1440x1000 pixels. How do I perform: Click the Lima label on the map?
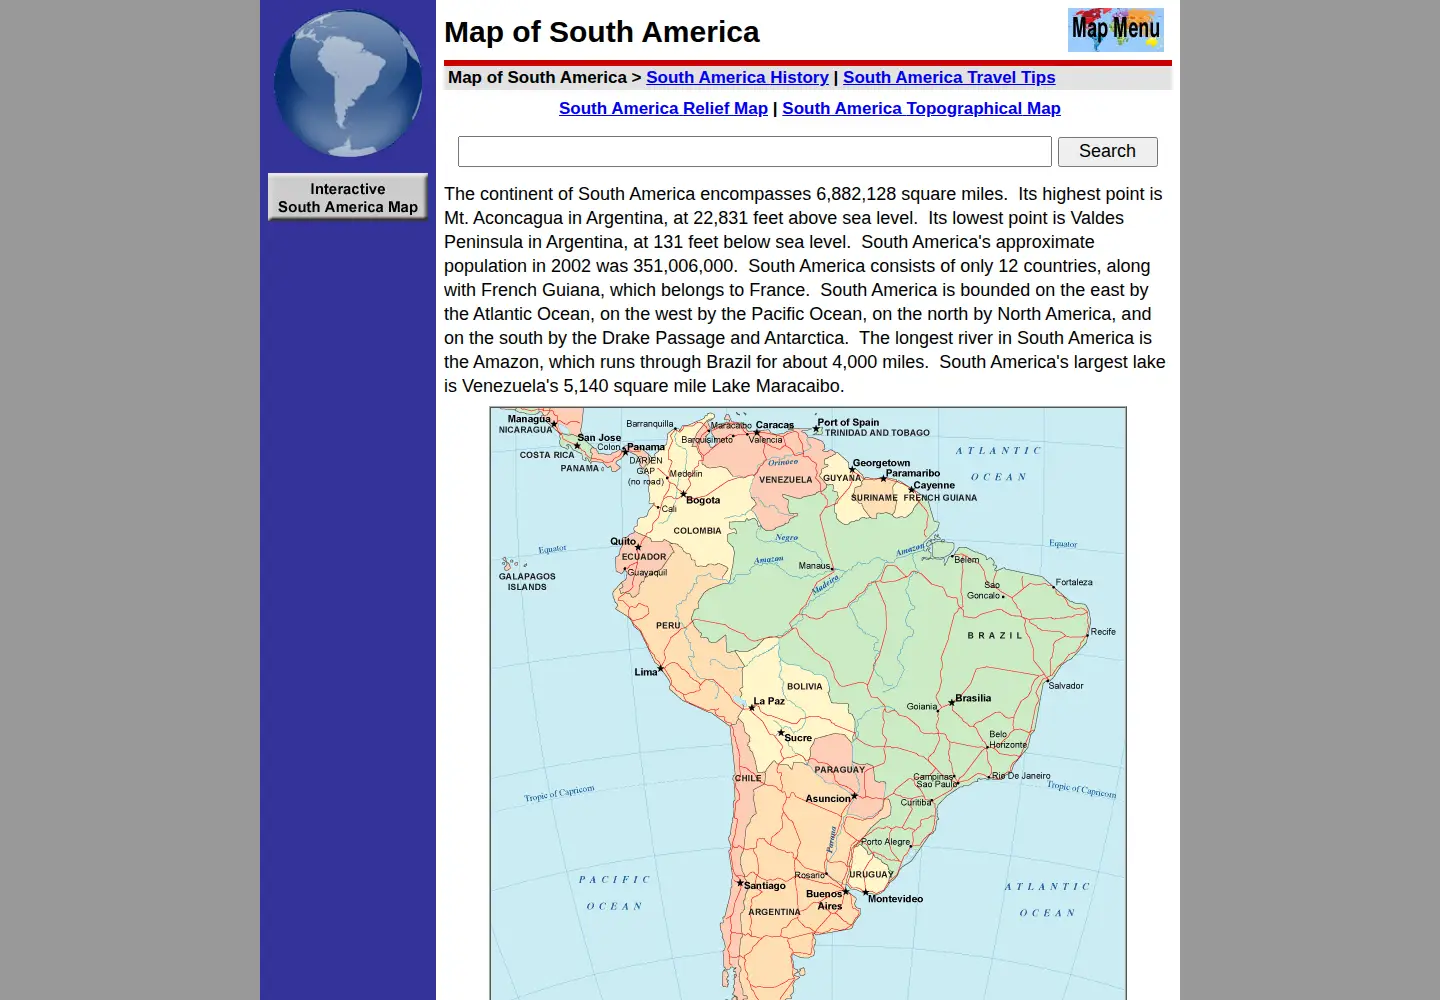[645, 672]
